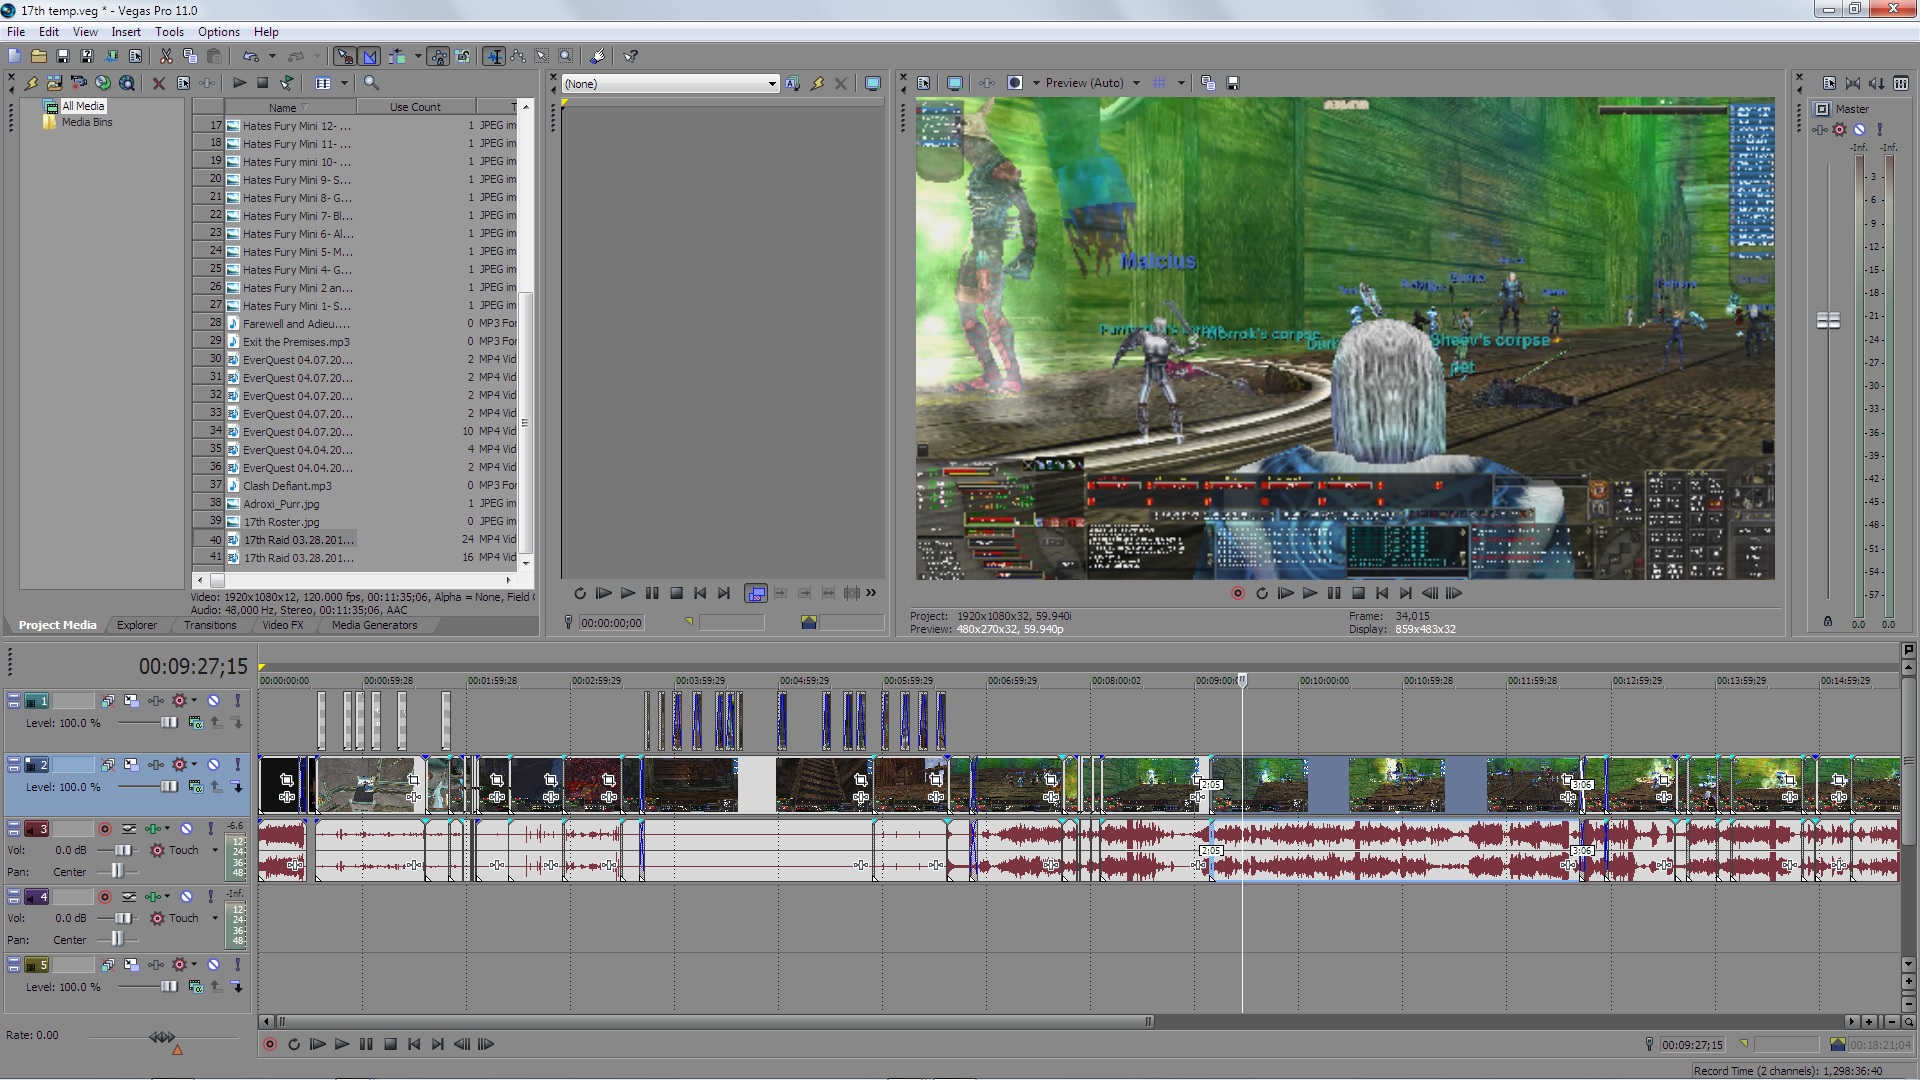
Task: Open track 4 Touch automation mode dropdown
Action: coord(215,918)
